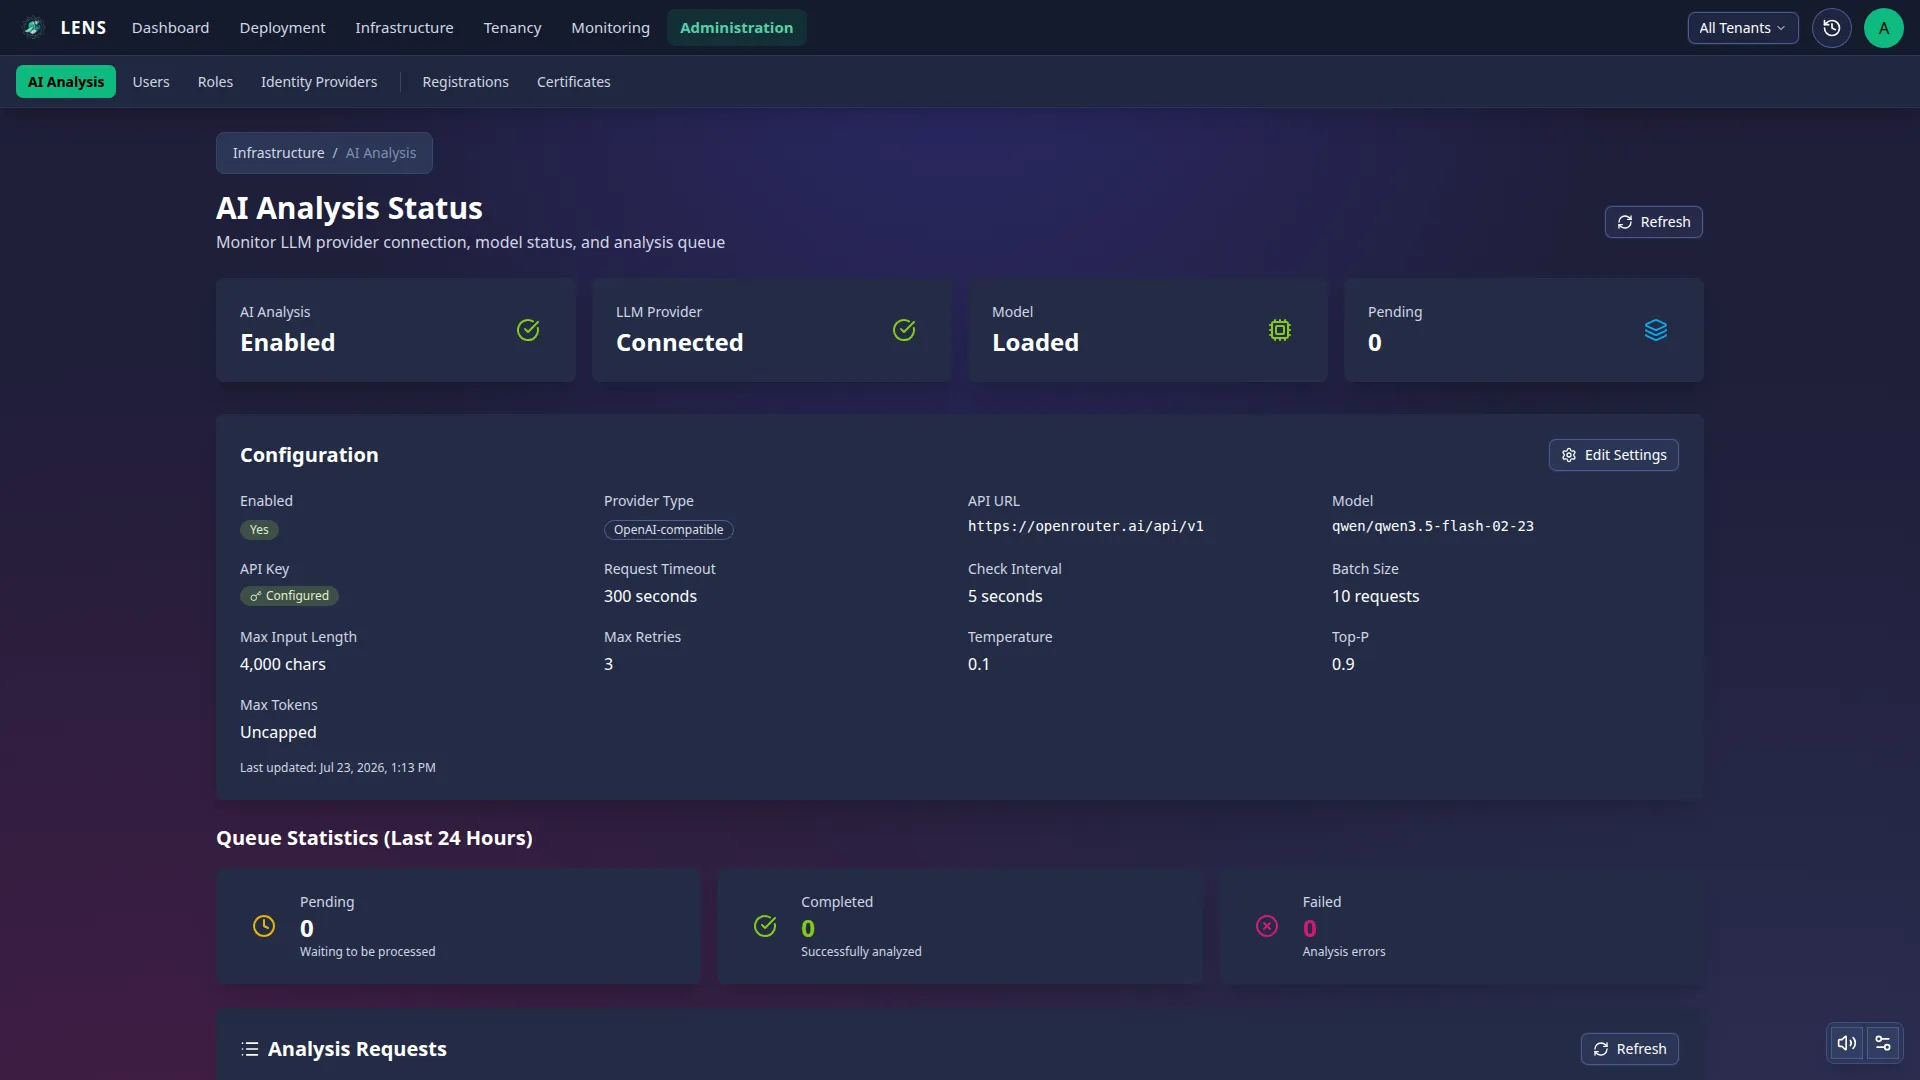Image resolution: width=1920 pixels, height=1080 pixels.
Task: Click the Last updated timestamp
Action: coord(338,768)
